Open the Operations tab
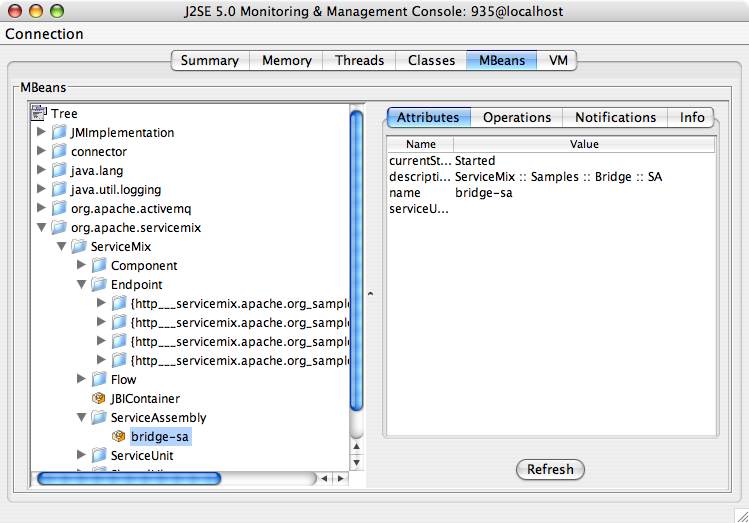 pyautogui.click(x=517, y=117)
